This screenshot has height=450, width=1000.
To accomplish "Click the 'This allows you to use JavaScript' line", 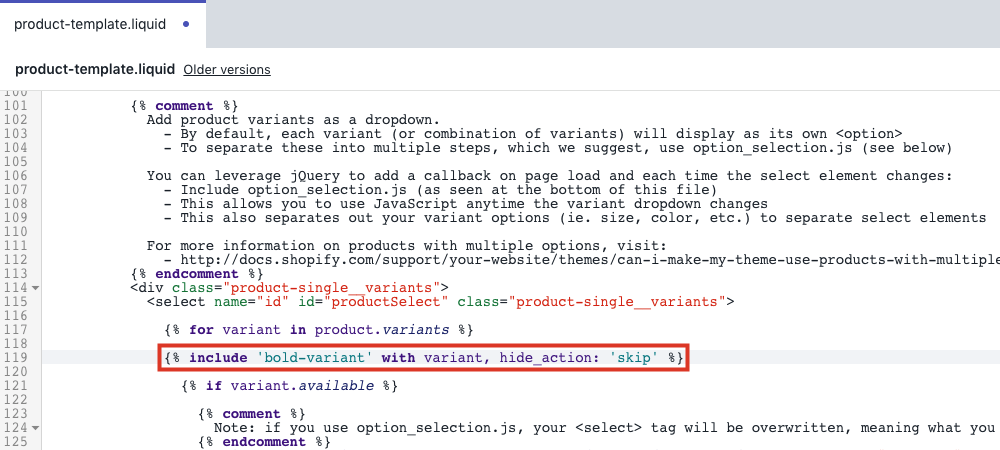I will [x=466, y=204].
